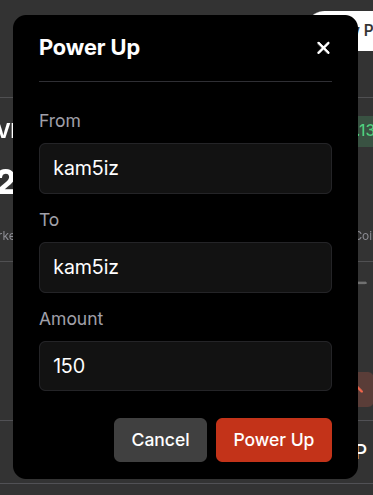
Task: Click the Amount label
Action: [71, 319]
